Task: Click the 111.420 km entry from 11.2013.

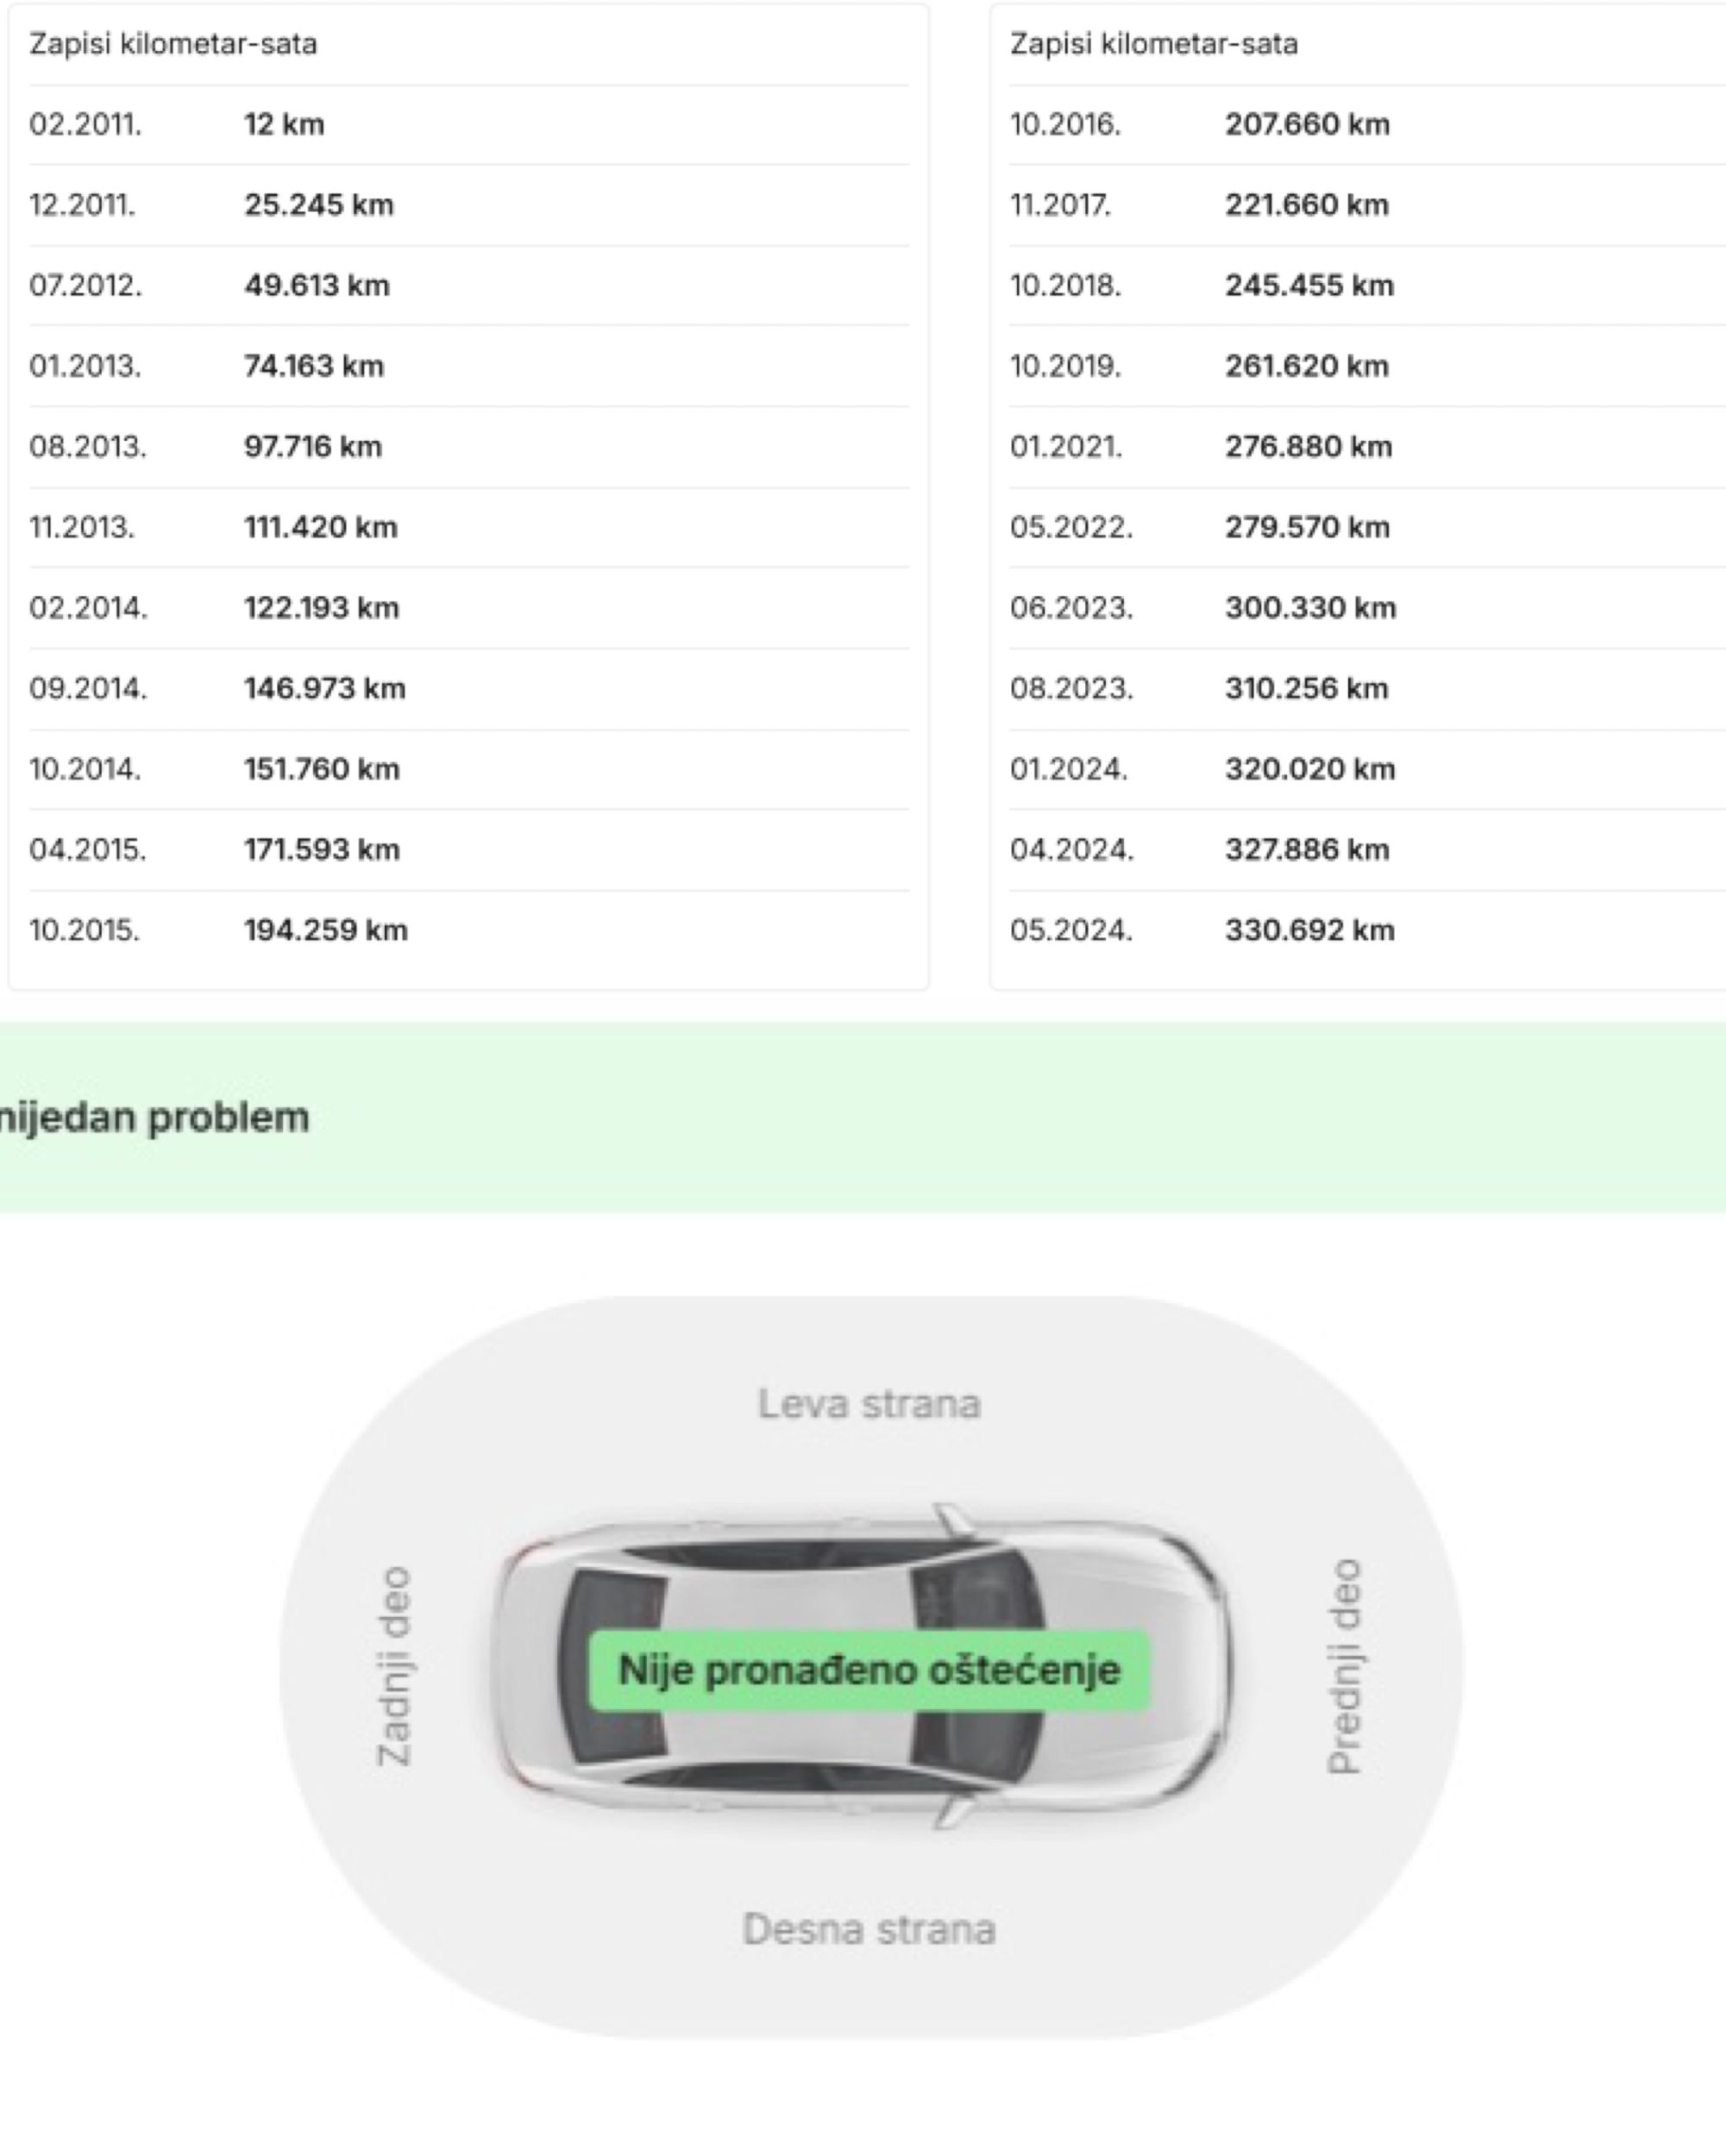Action: coord(320,527)
